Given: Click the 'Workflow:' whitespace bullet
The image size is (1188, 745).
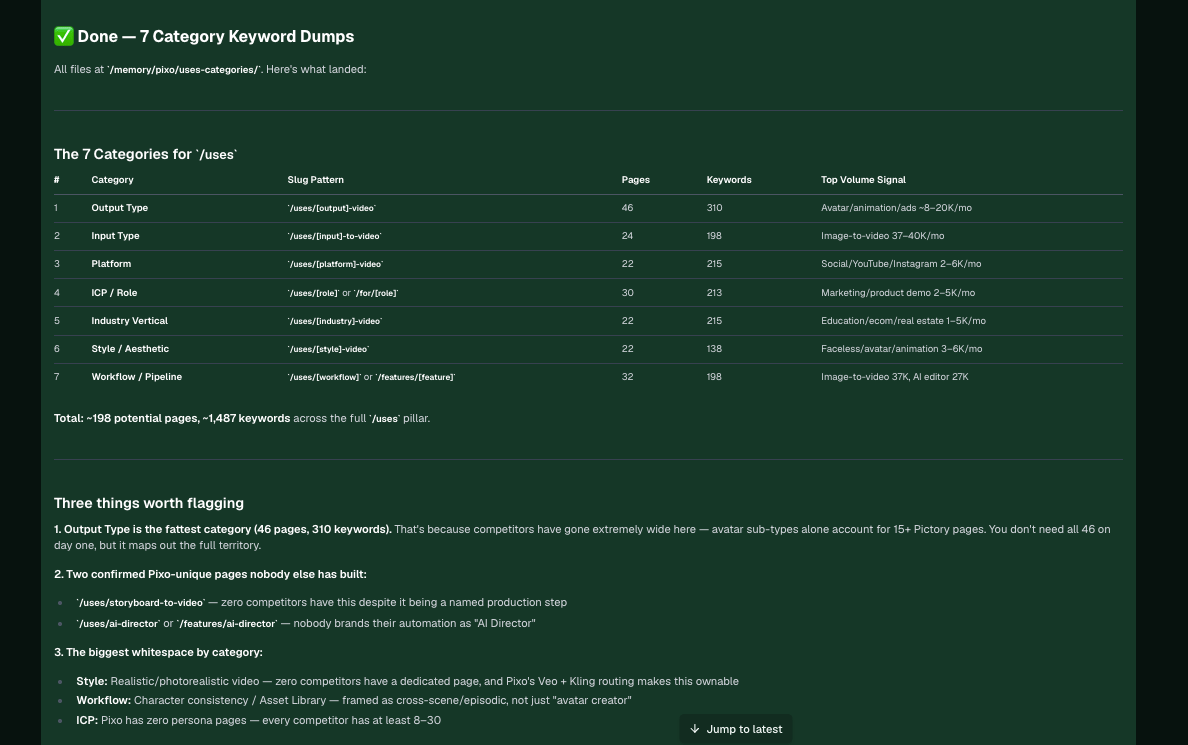Looking at the screenshot, I should pos(353,700).
